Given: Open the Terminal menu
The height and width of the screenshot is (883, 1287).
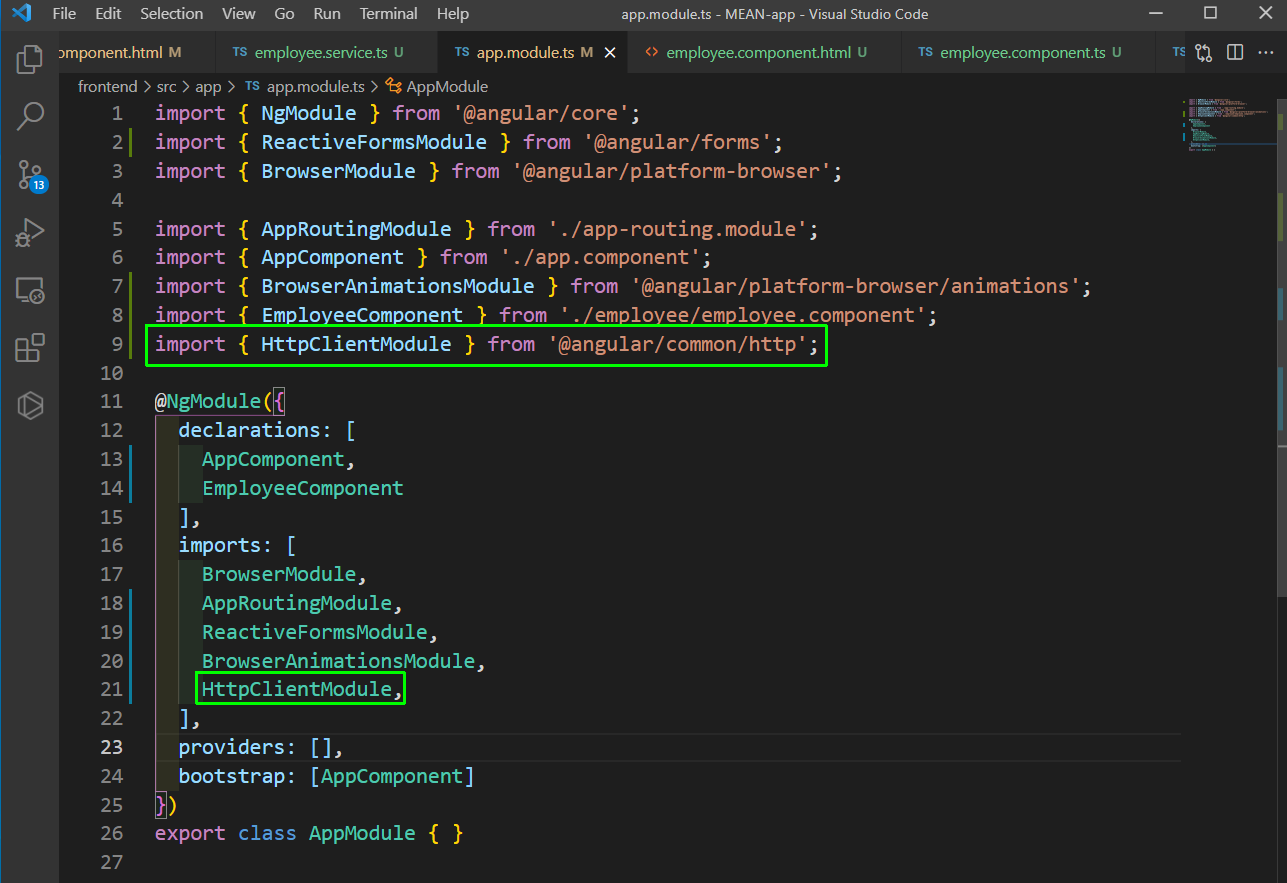Looking at the screenshot, I should 388,14.
